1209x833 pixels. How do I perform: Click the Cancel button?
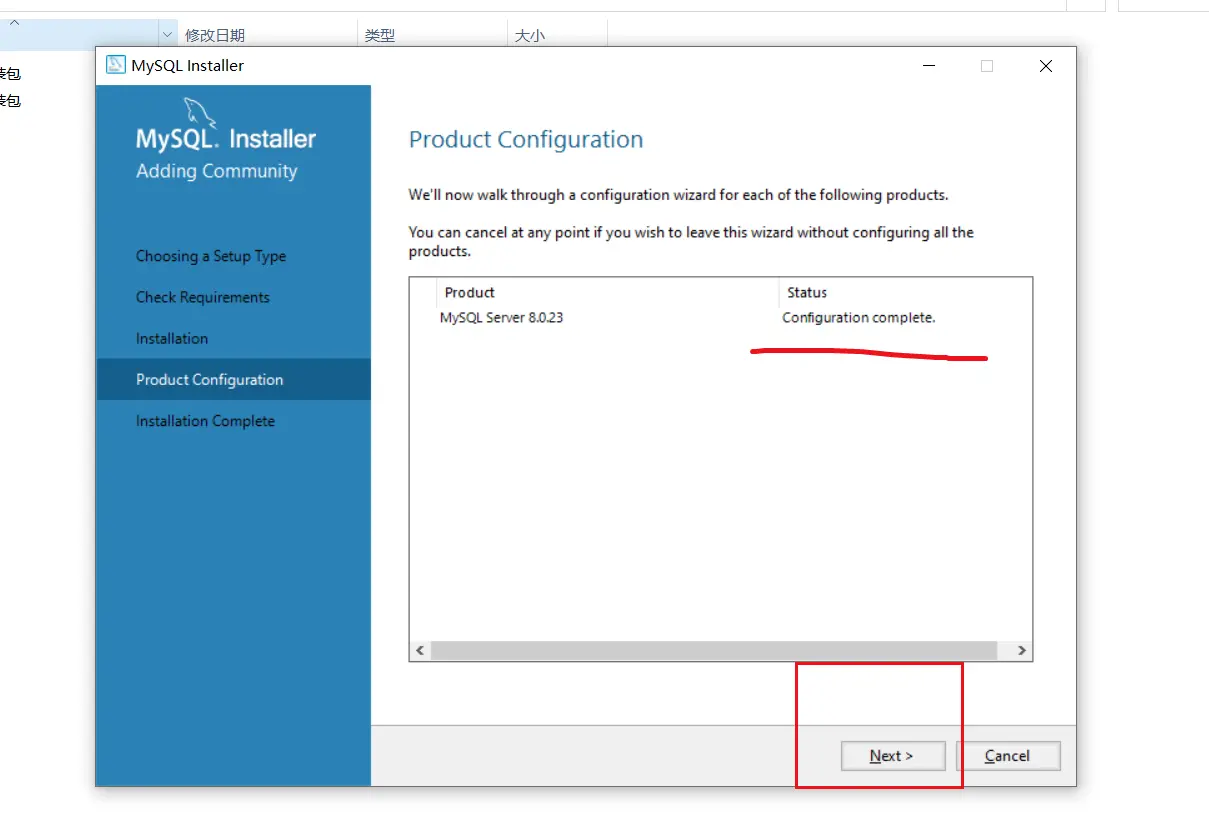point(1008,756)
